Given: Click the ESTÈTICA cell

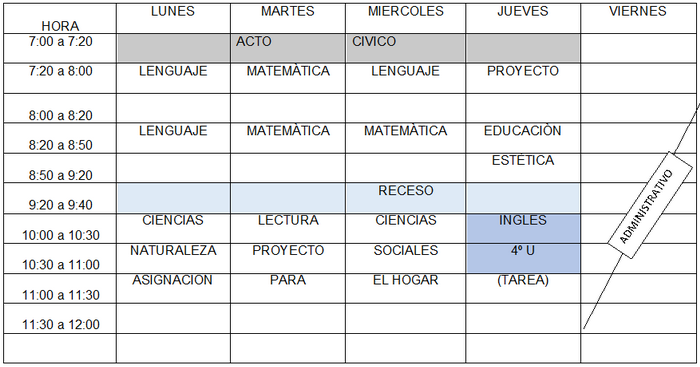Looking at the screenshot, I should point(523,168).
